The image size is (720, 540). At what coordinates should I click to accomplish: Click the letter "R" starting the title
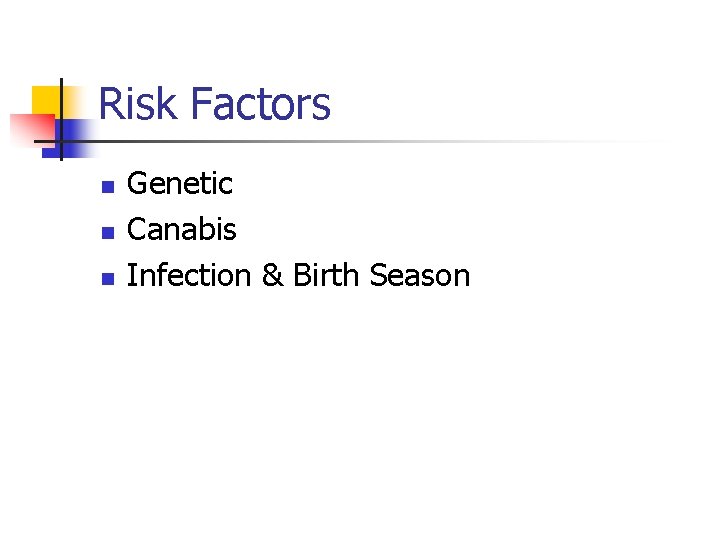110,104
